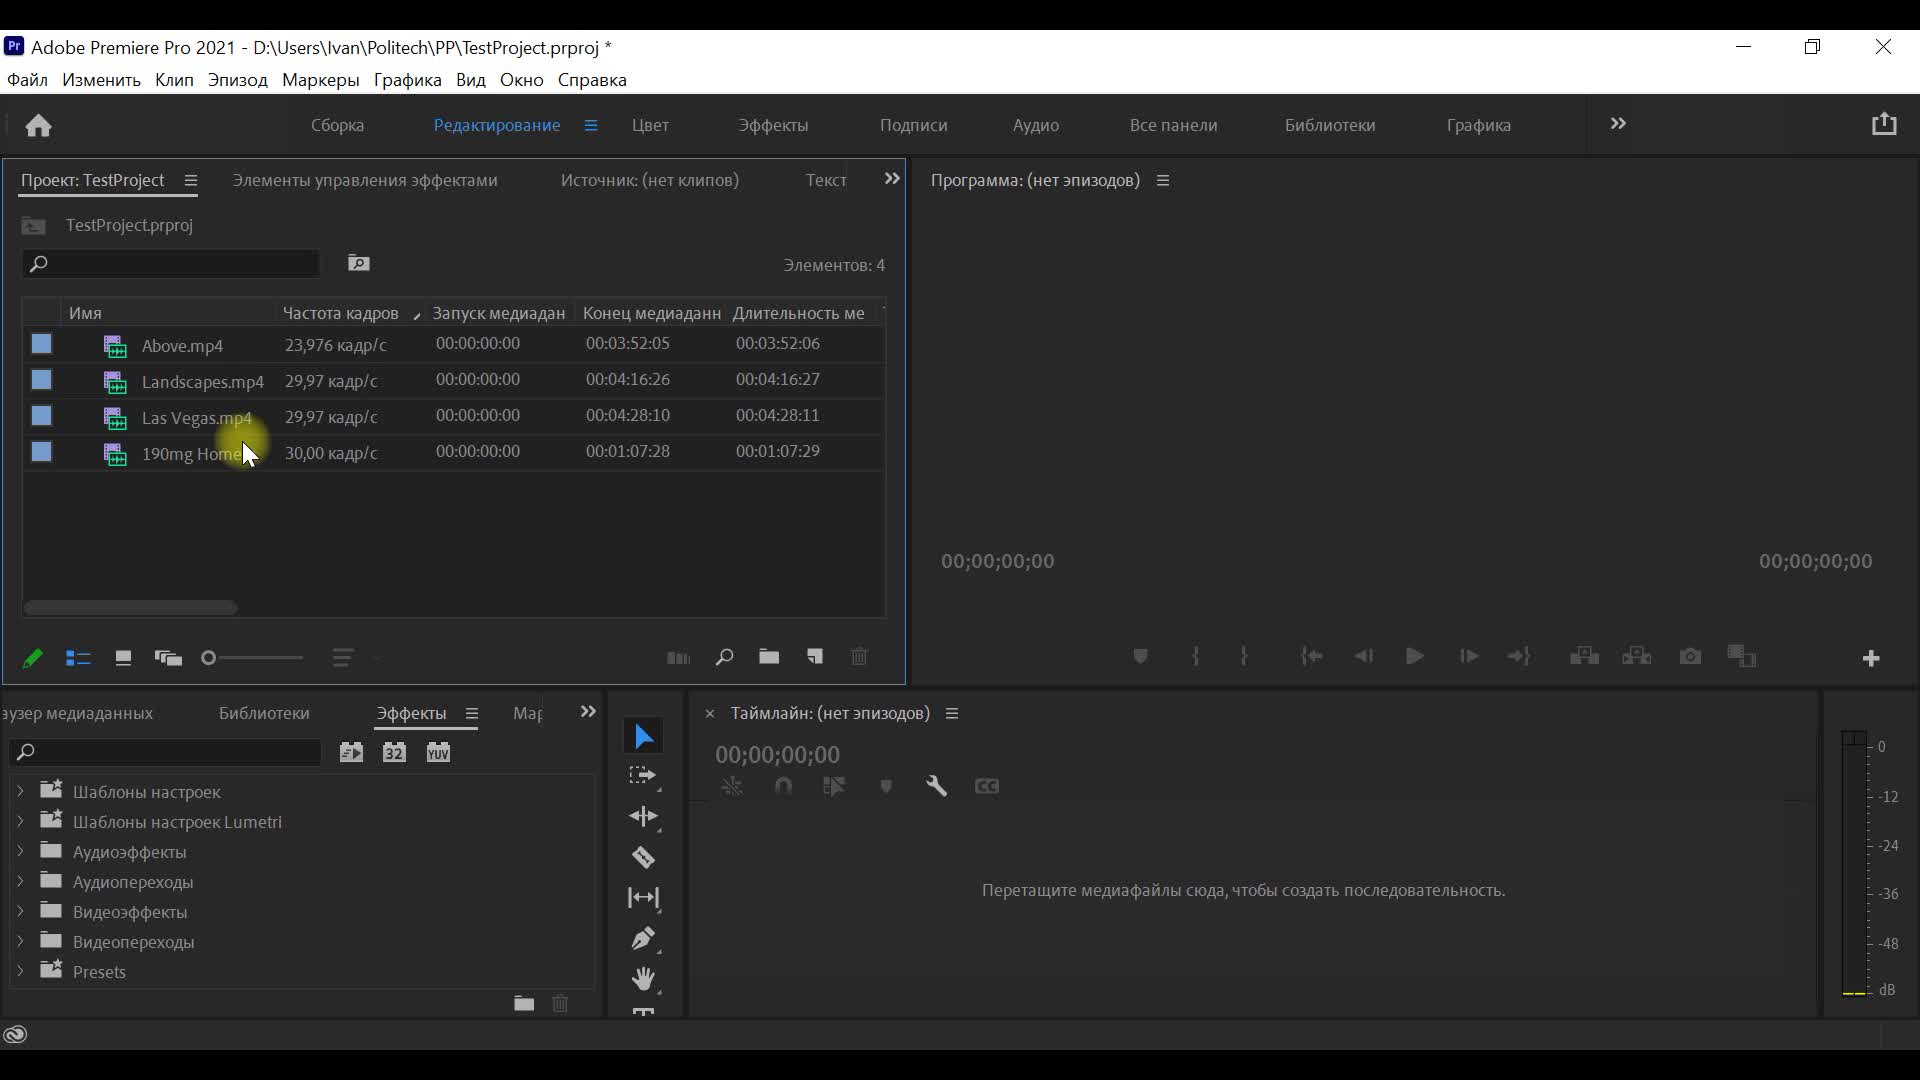This screenshot has height=1080, width=1920.
Task: Click label color box of Landscapes.mp4
Action: click(x=41, y=380)
